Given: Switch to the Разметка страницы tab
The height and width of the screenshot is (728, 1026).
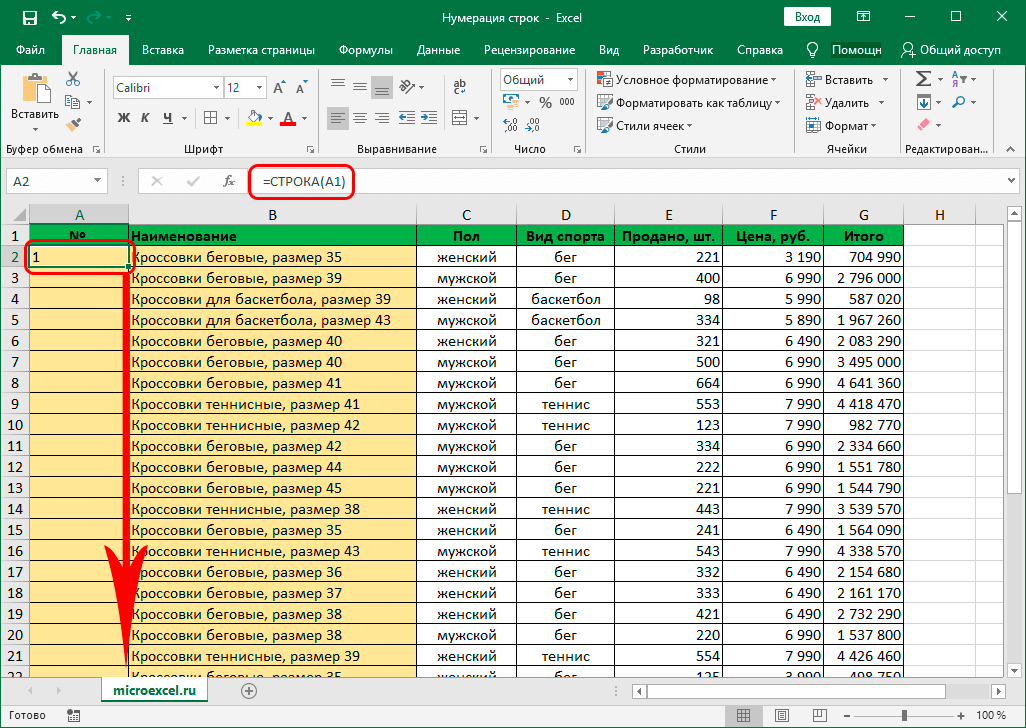Looking at the screenshot, I should (x=261, y=50).
